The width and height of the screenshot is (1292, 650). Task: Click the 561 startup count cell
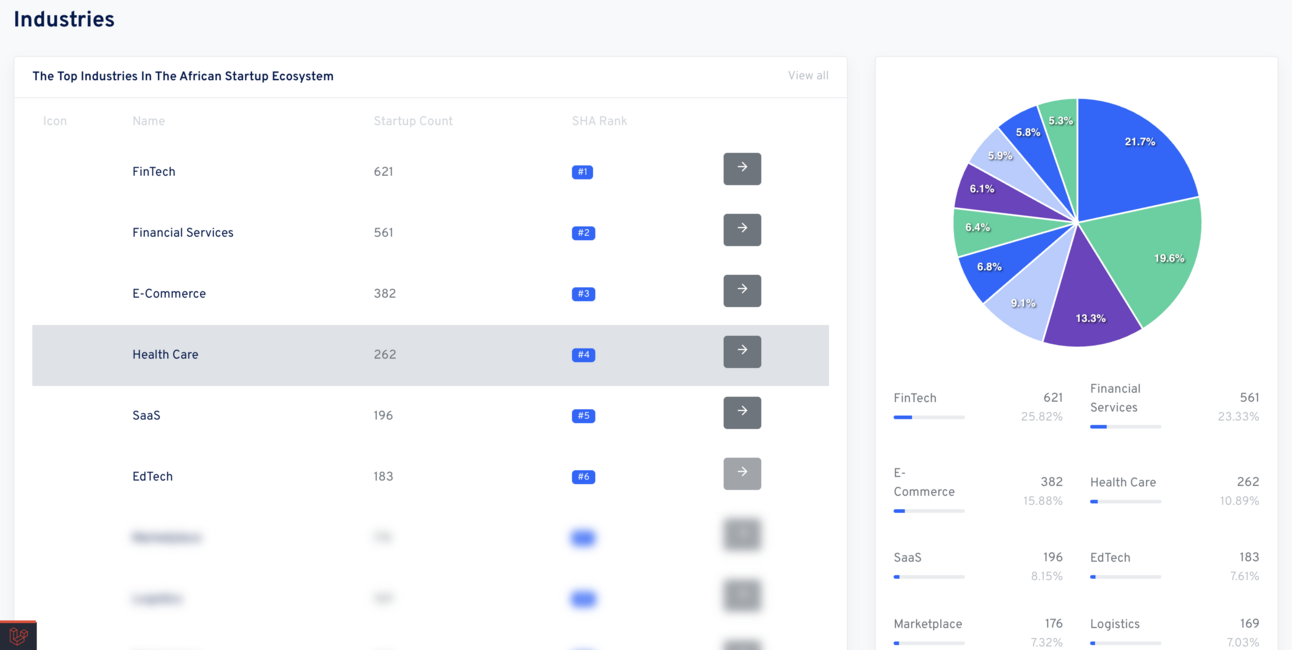pos(383,233)
